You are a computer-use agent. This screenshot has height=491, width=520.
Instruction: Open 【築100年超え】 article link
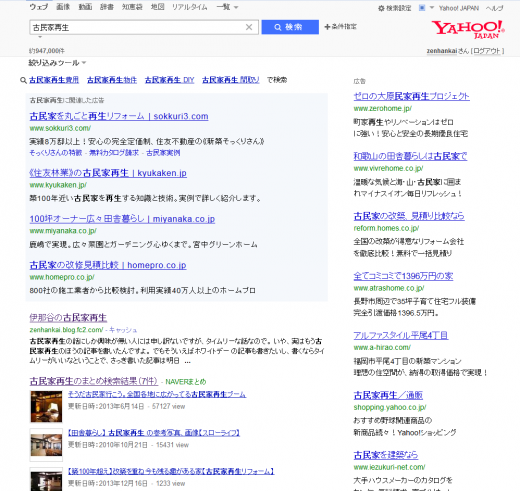[171, 472]
